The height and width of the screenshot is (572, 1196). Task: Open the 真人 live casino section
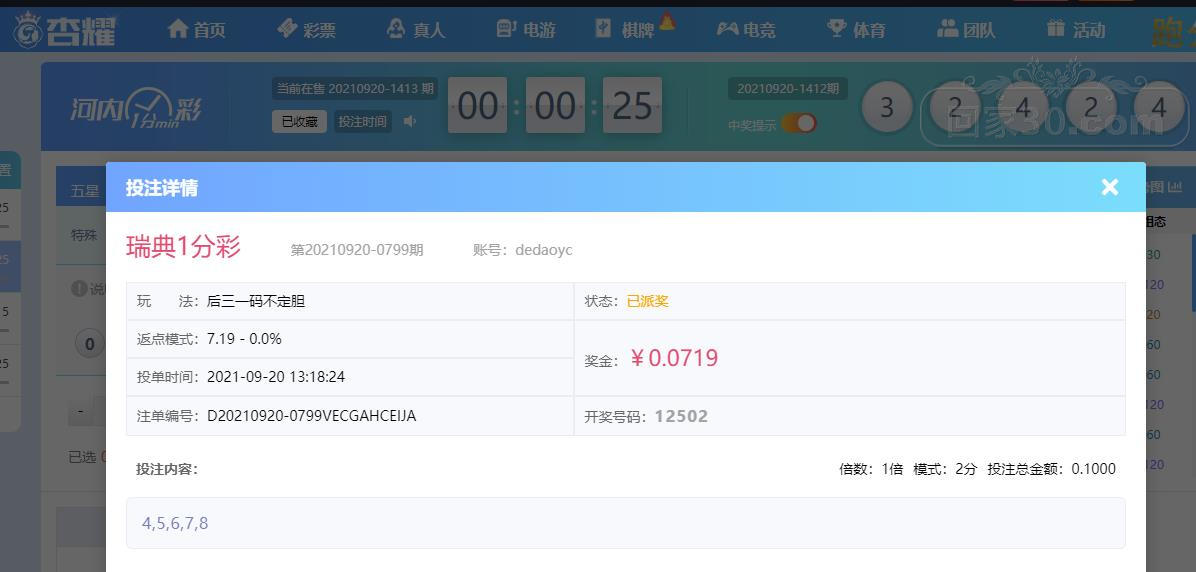(416, 30)
